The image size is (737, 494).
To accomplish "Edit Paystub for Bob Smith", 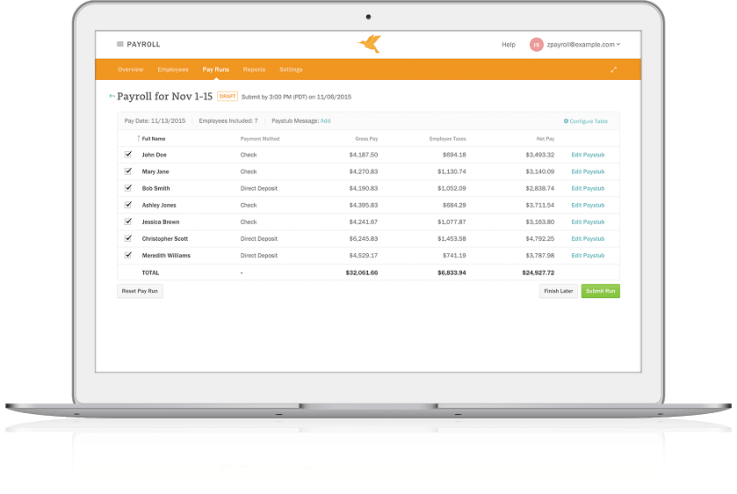I will (588, 188).
